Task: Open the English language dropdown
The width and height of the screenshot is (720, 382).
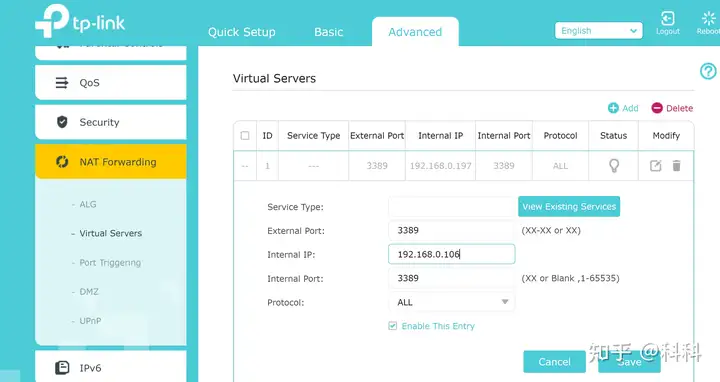Action: pos(598,31)
